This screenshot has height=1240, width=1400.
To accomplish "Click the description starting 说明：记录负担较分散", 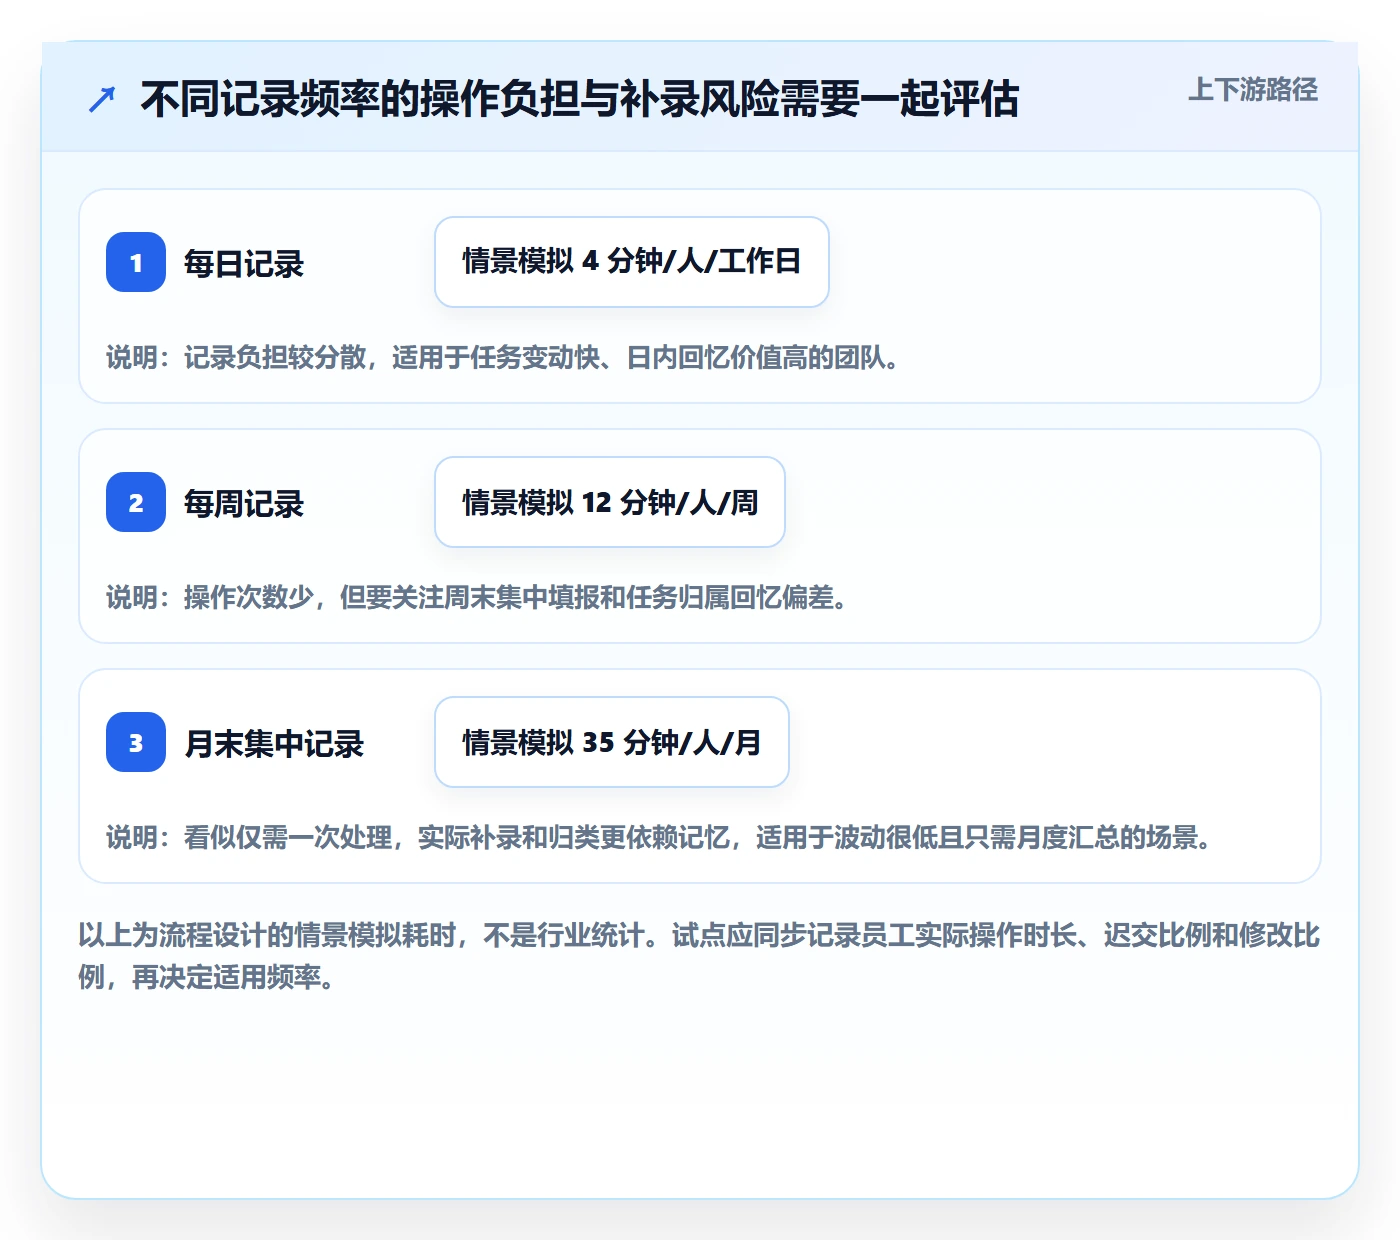I will [x=505, y=357].
